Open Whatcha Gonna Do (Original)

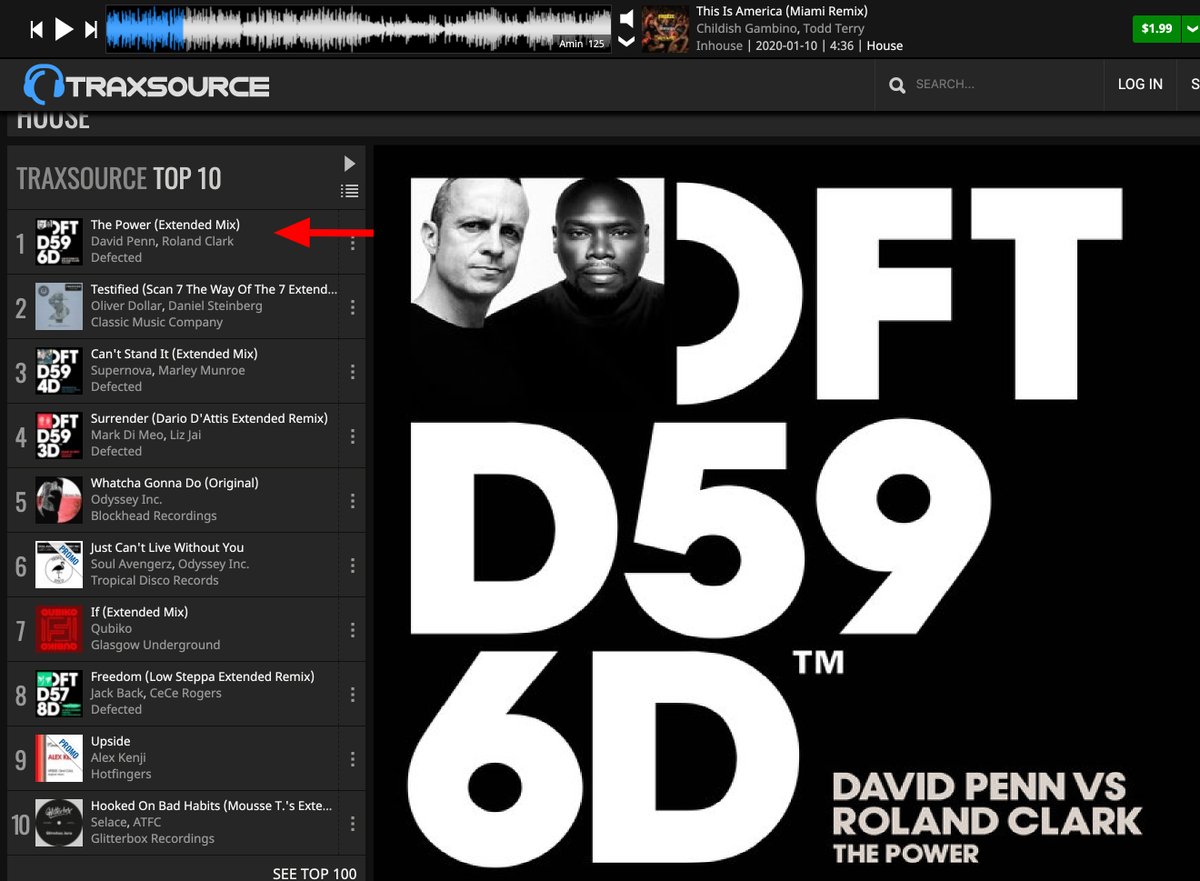pos(175,483)
